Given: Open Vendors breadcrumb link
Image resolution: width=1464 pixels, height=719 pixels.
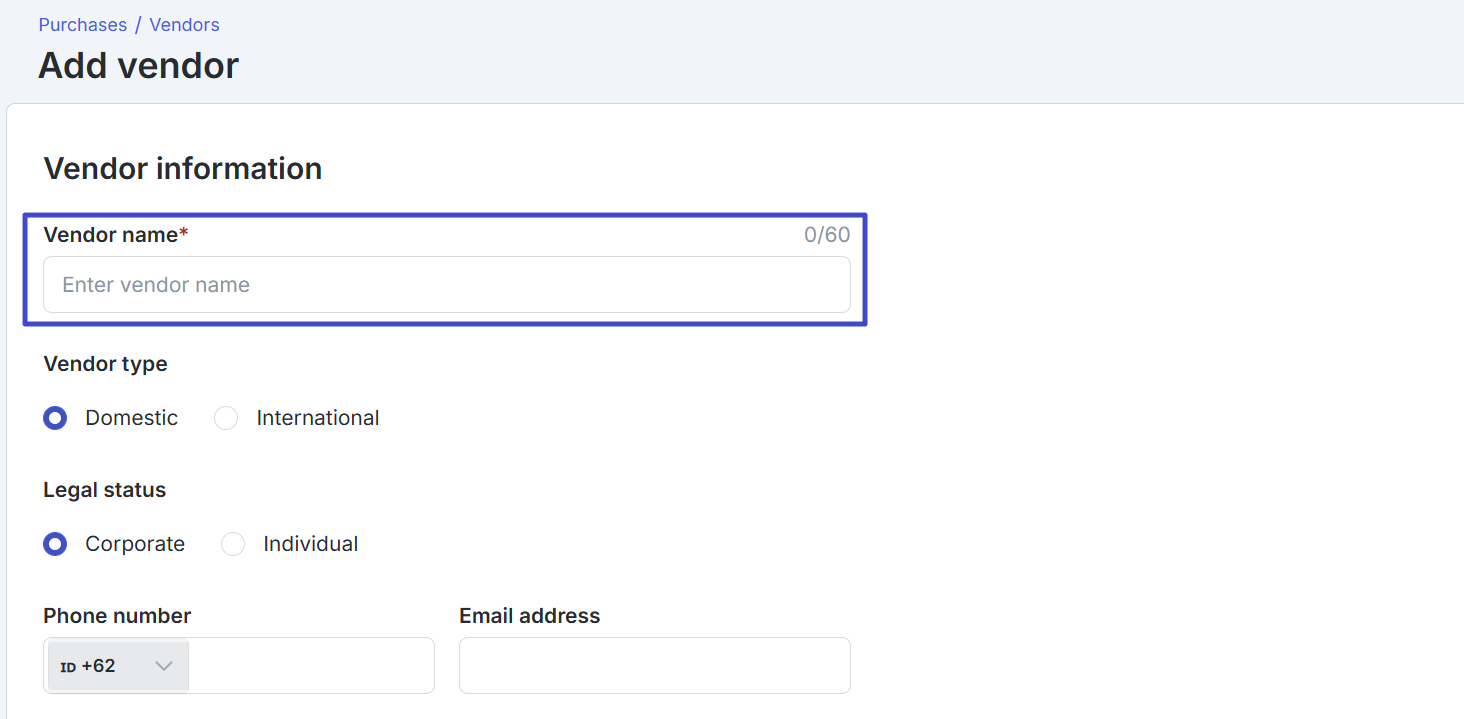Looking at the screenshot, I should [185, 25].
